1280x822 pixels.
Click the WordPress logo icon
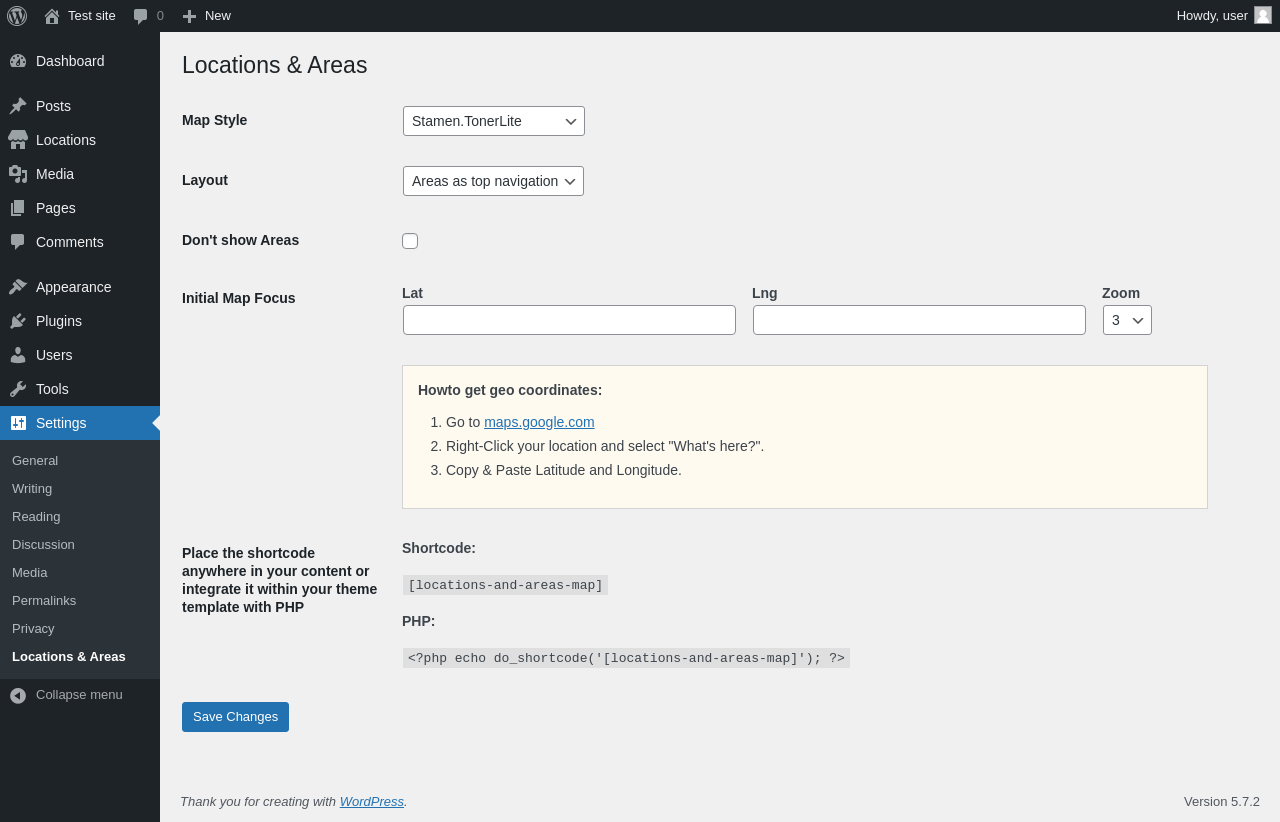pyautogui.click(x=17, y=16)
